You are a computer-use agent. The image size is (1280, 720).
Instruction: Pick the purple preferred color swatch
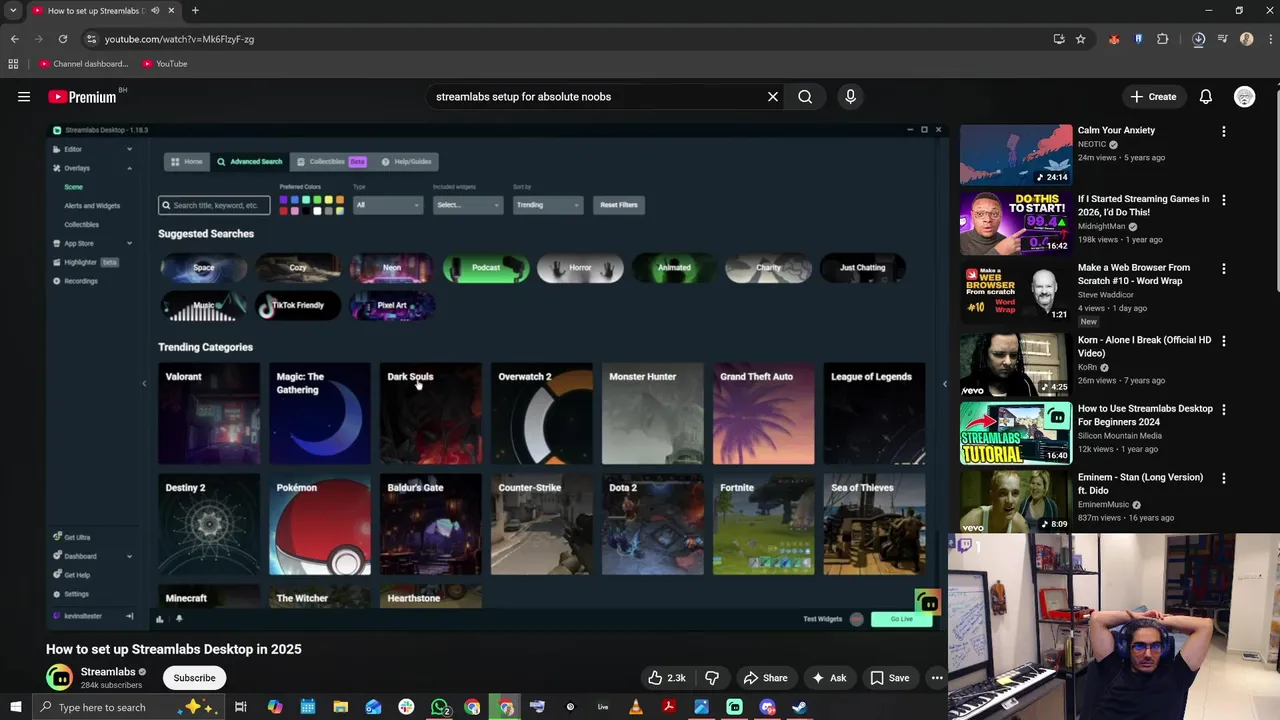click(x=283, y=200)
